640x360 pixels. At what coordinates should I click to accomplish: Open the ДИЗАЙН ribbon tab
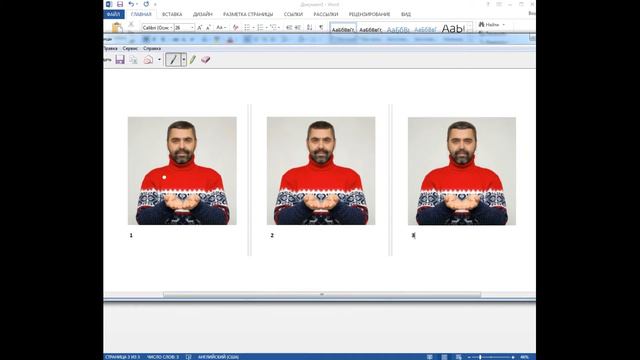[x=203, y=14]
